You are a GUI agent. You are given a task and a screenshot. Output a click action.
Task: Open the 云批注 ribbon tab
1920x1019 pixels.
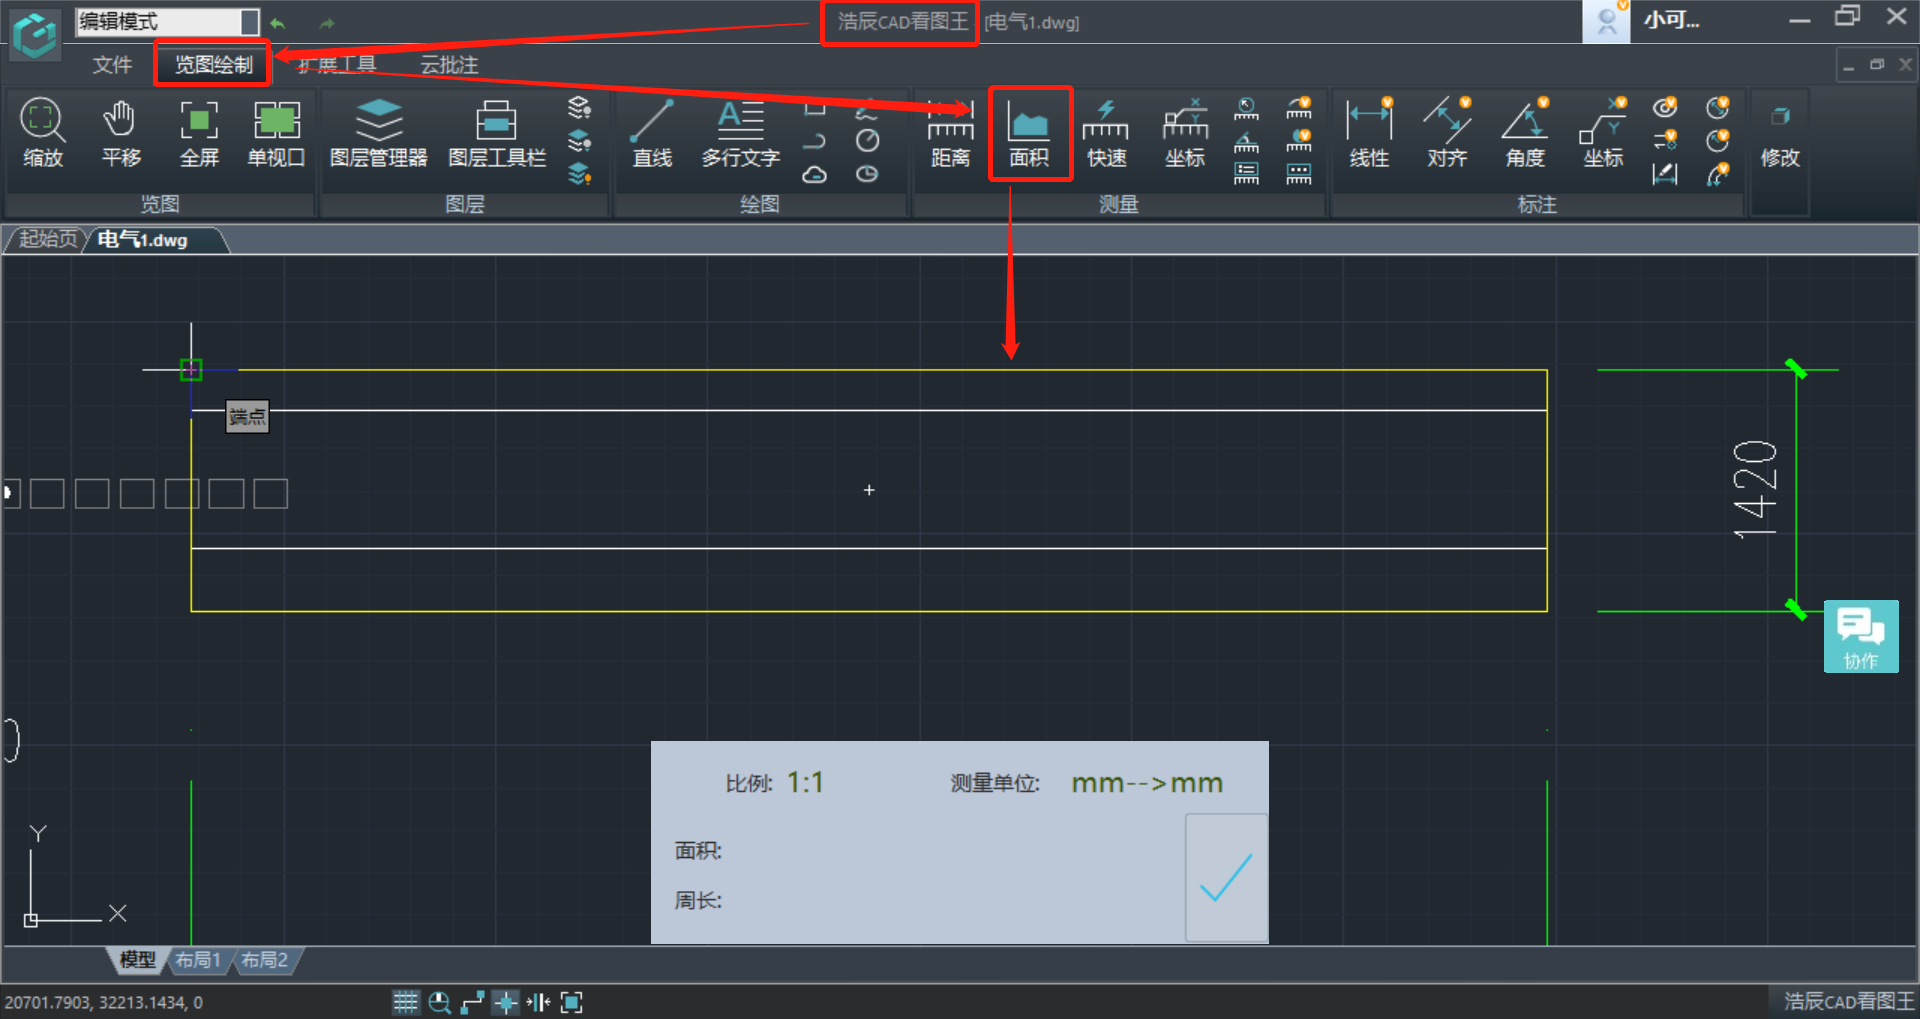click(x=449, y=65)
